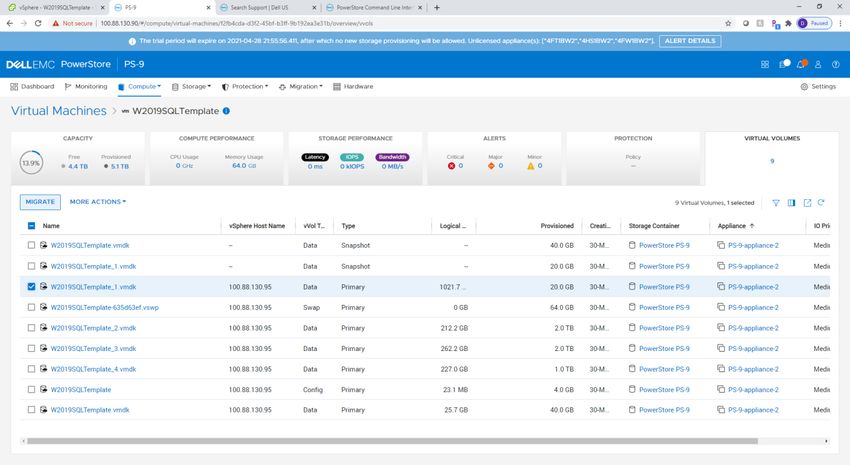Screen dimensions: 850x465
Task: Click the export table icon
Action: 807,203
